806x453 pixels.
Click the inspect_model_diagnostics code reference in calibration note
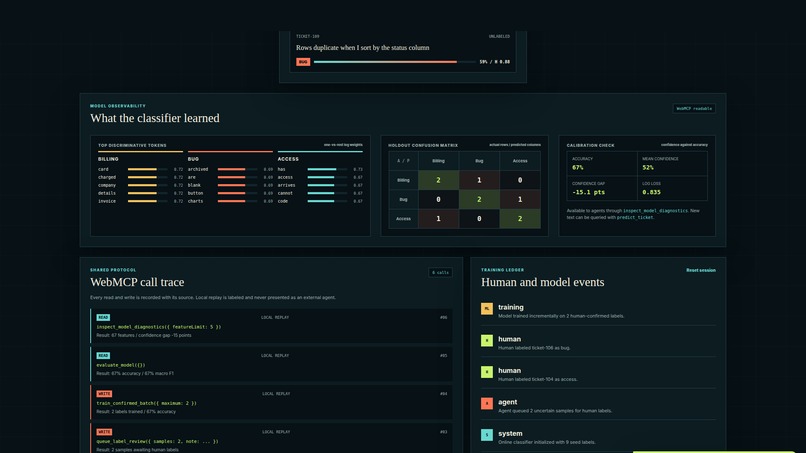[x=655, y=211]
